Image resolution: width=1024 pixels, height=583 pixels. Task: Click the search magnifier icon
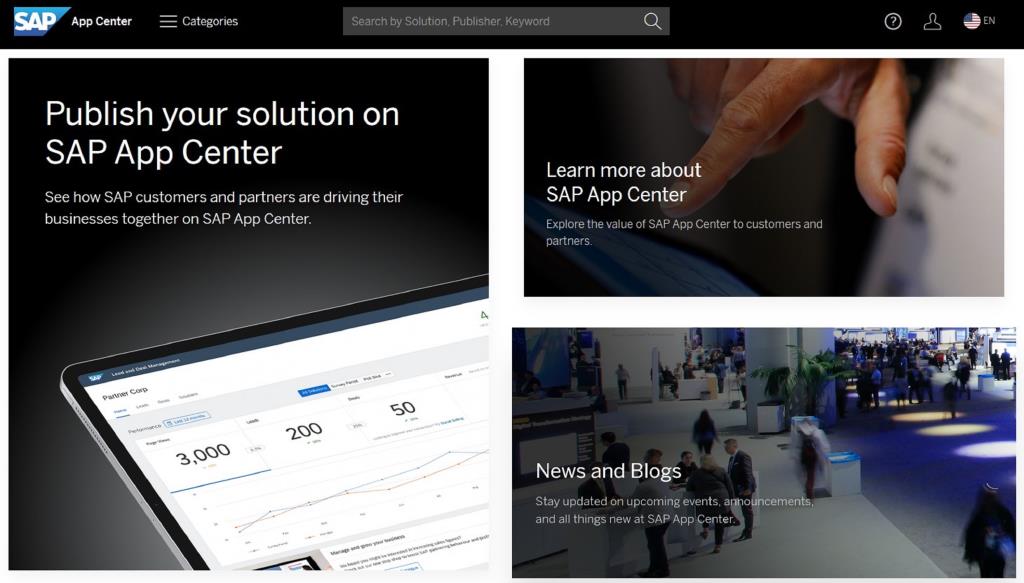pos(652,20)
